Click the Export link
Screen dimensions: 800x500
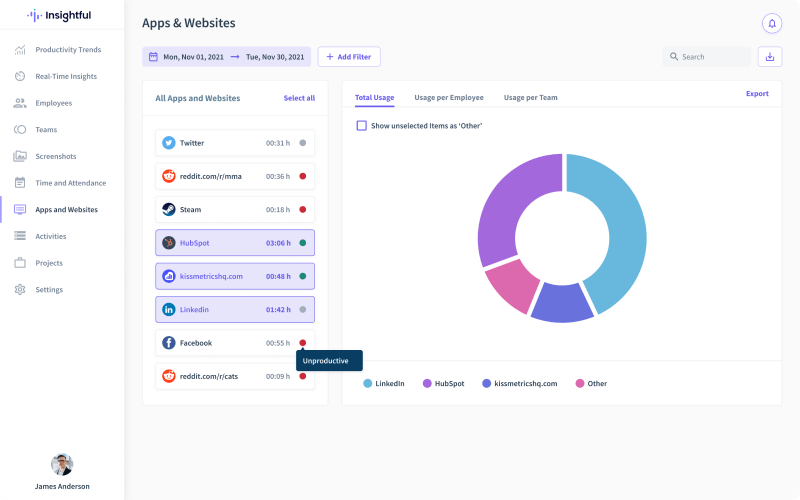pyautogui.click(x=757, y=94)
